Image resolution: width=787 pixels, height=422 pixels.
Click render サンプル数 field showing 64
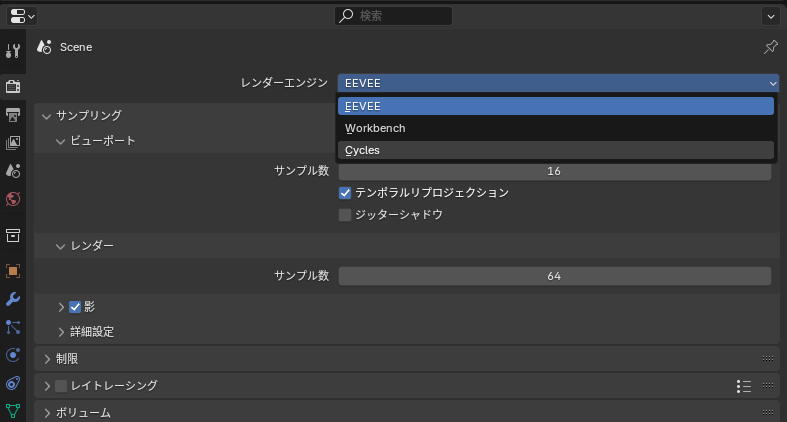pos(555,276)
